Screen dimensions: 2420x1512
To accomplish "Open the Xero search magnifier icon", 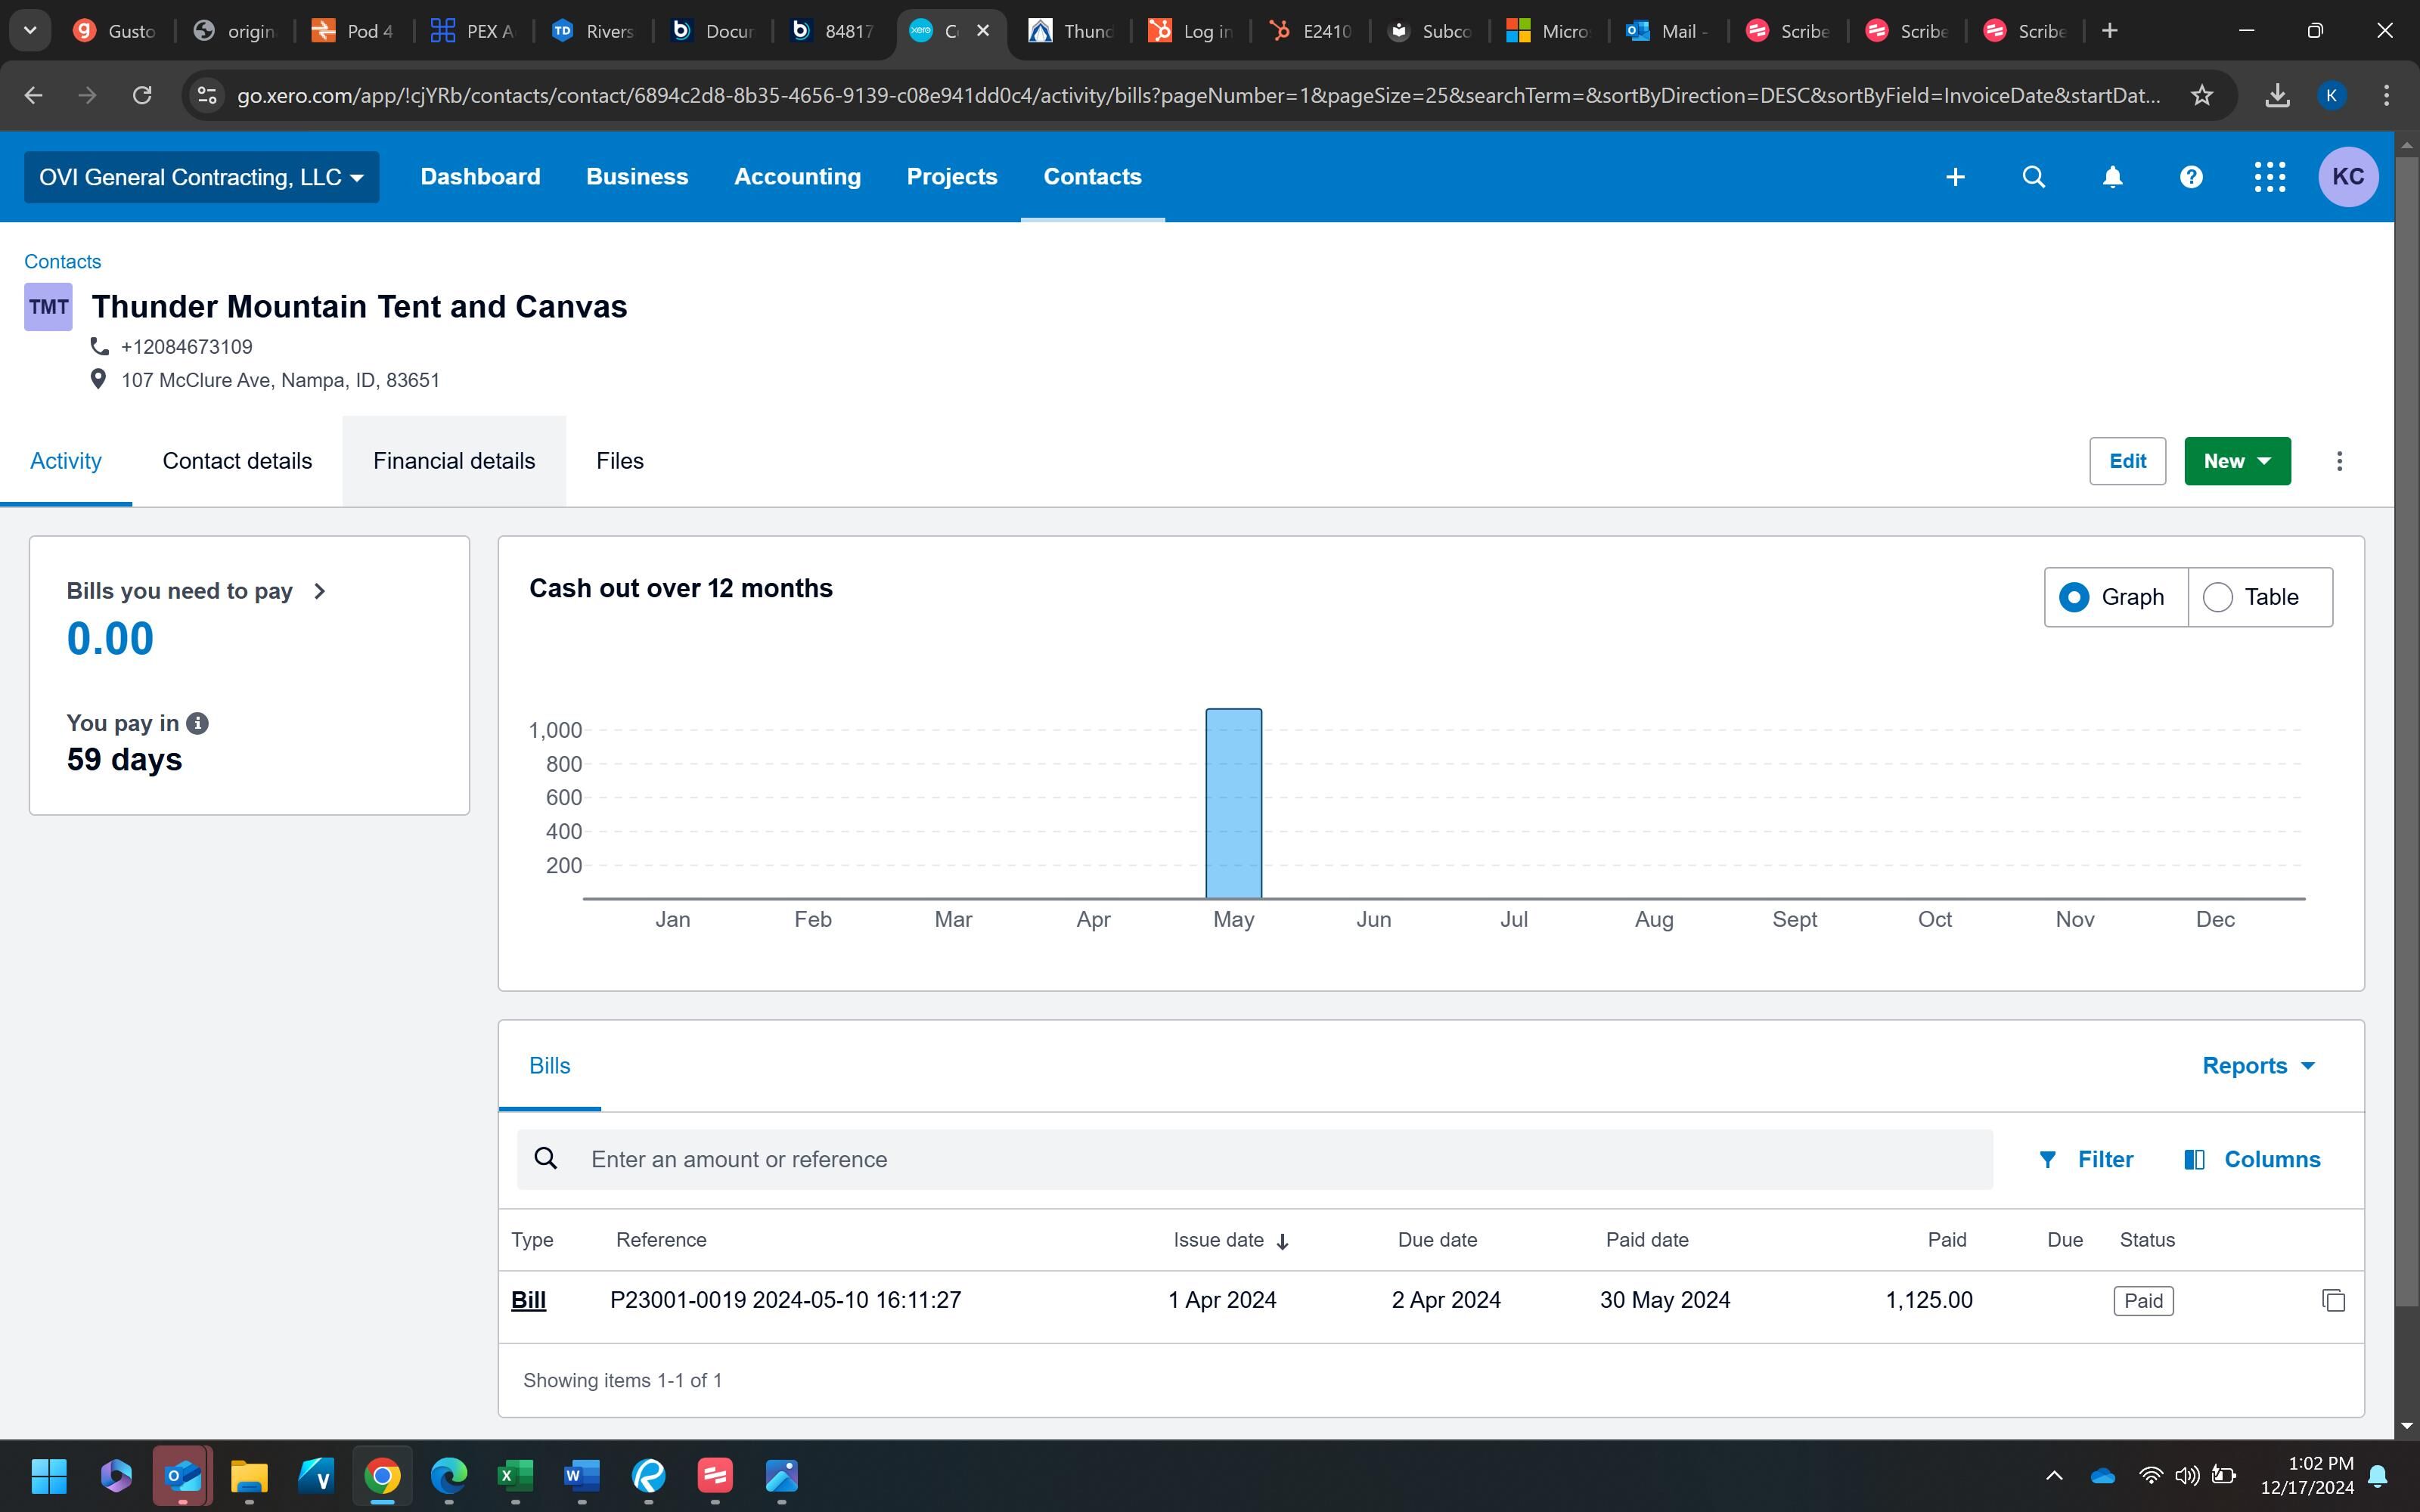I will pos(2033,177).
